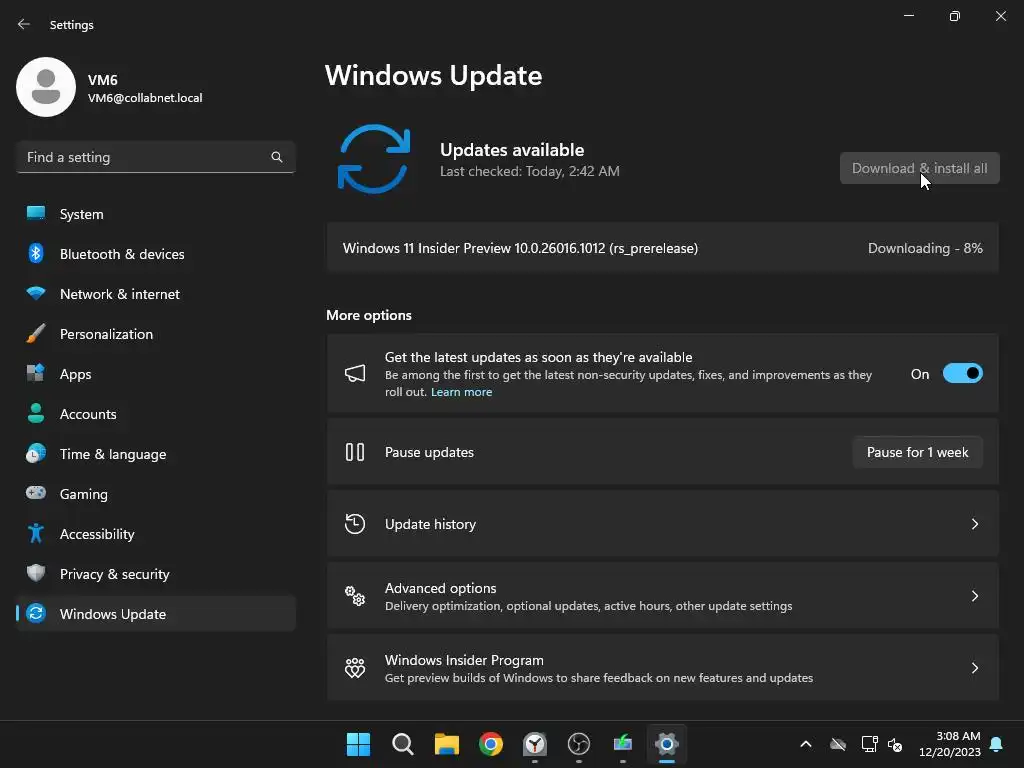Click the VM6 user profile avatar
1024x768 pixels.
coord(46,87)
